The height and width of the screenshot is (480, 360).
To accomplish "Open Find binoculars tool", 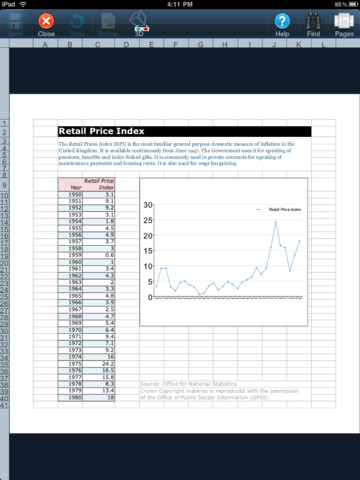I will tap(313, 21).
